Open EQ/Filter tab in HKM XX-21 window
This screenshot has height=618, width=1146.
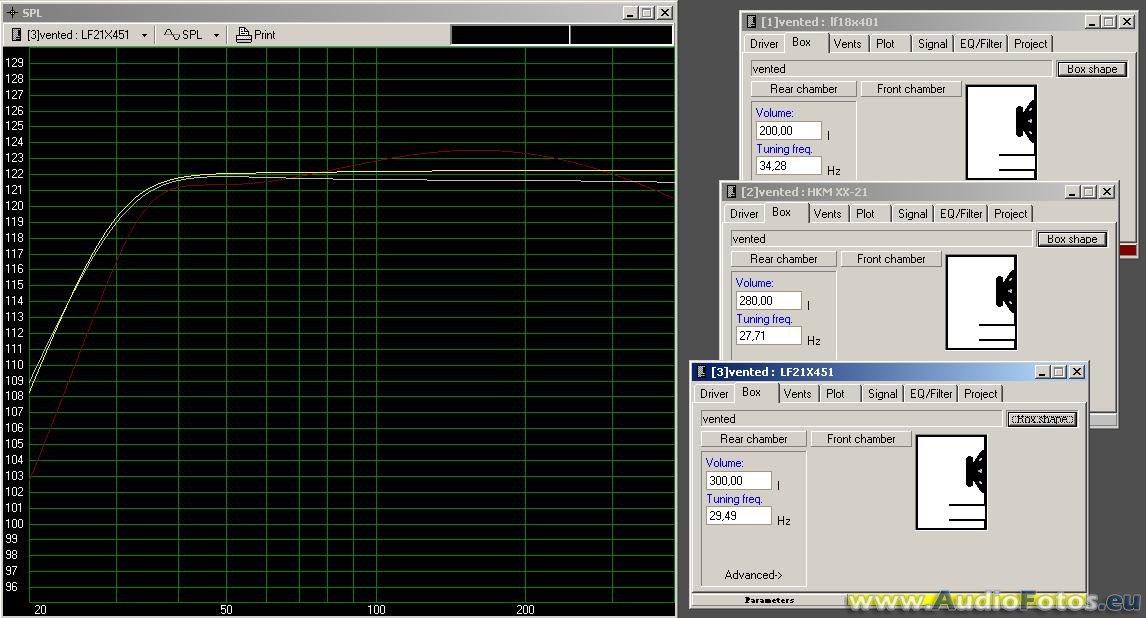(961, 214)
